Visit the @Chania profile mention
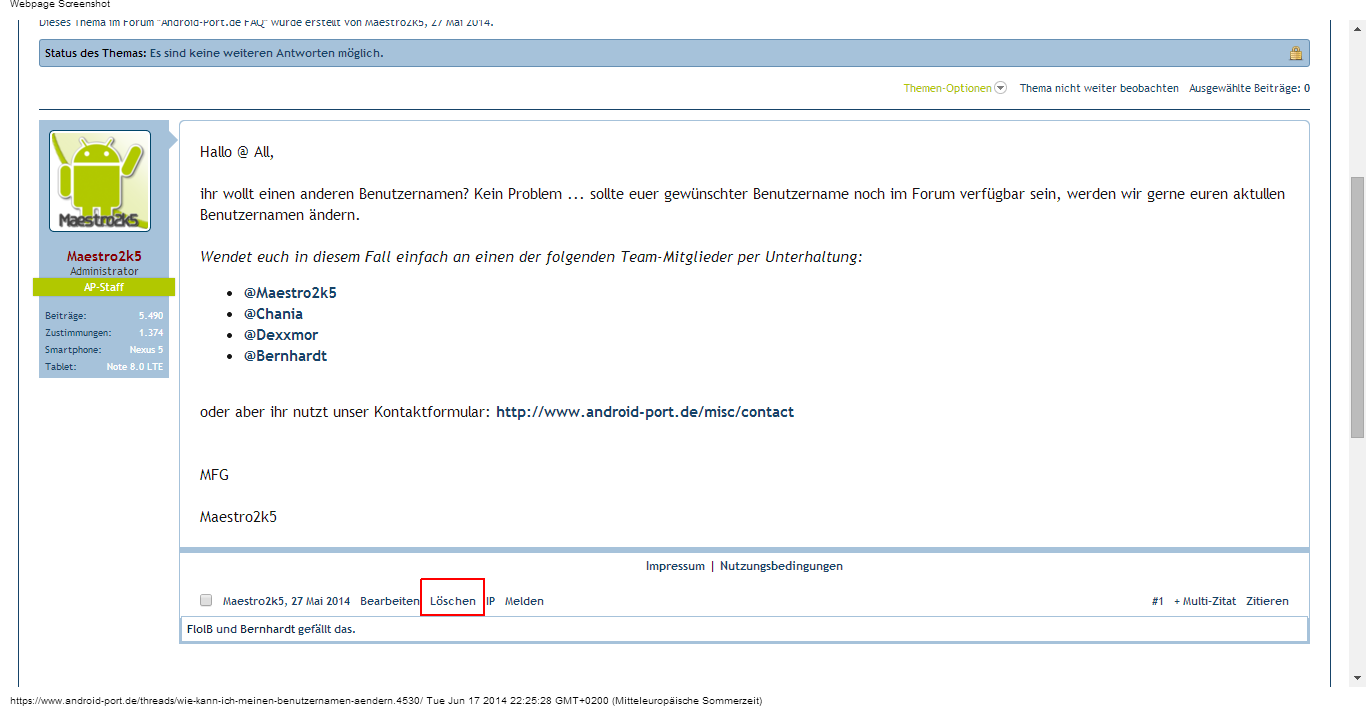1366x707 pixels. click(x=273, y=314)
